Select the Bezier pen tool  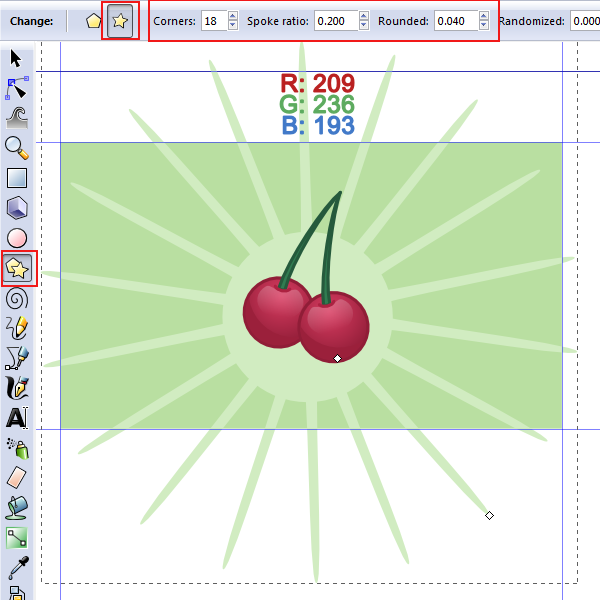pos(17,358)
